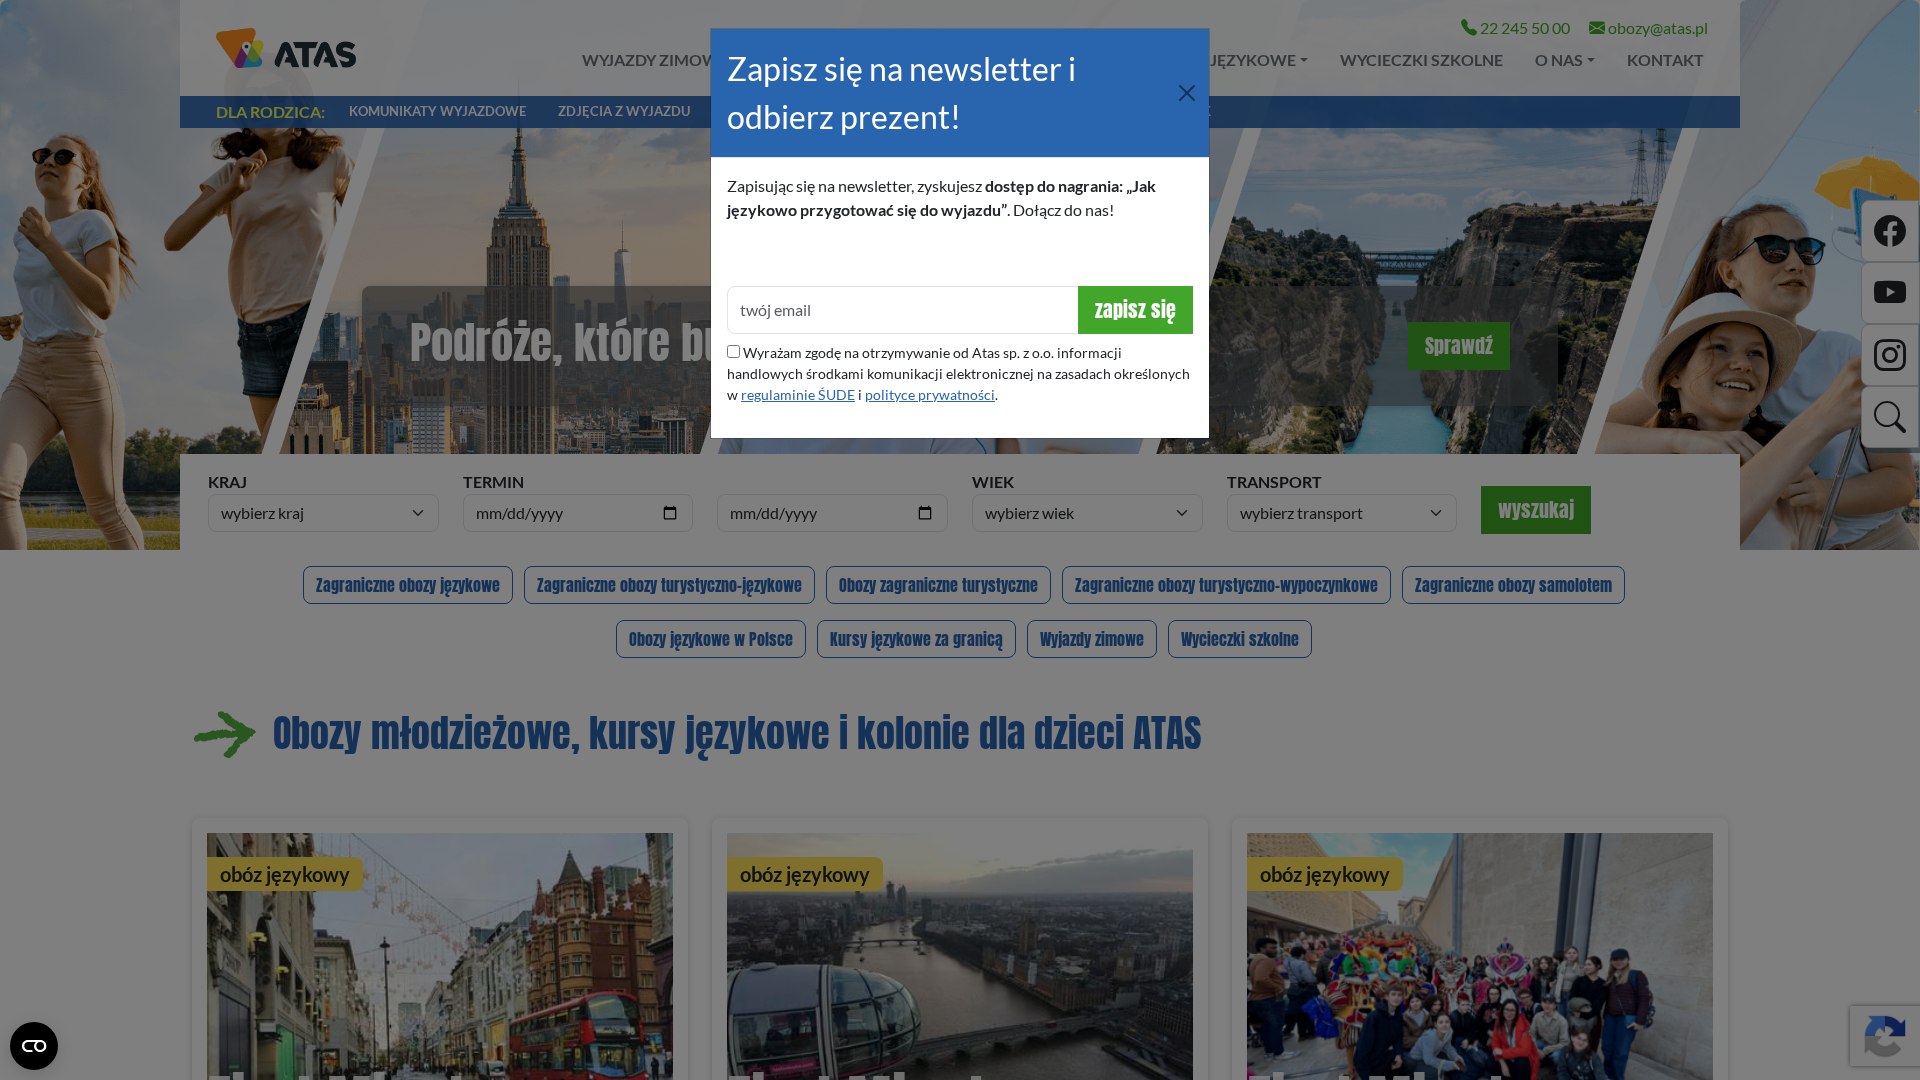Screen dimensions: 1920x1080
Task: Open KOMUNIKATY WYJAZDOWE link
Action: 437,111
